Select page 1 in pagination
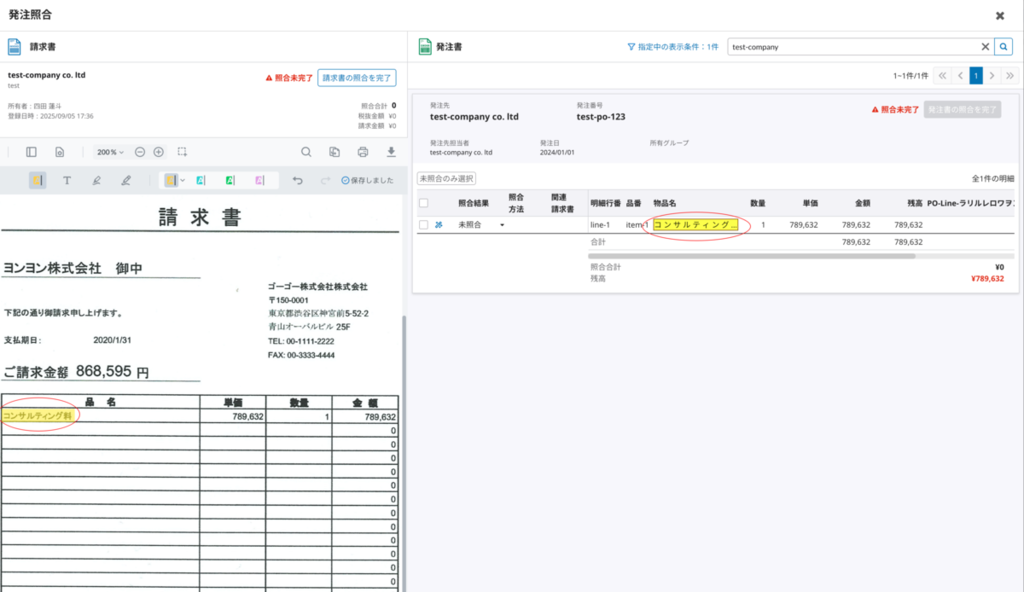The width and height of the screenshot is (1024, 592). click(976, 76)
